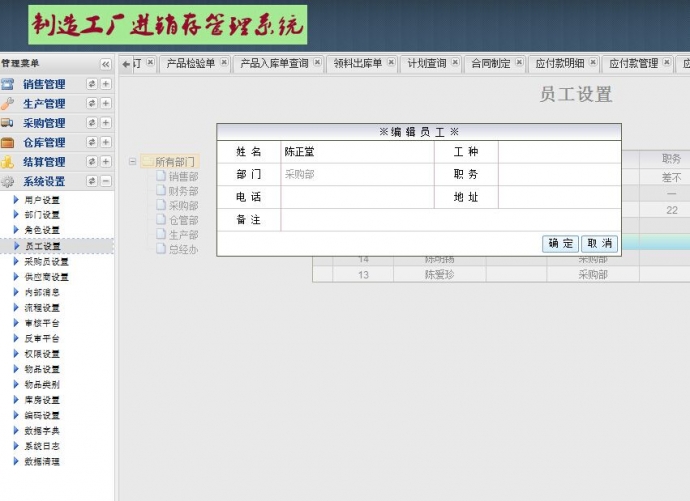Open 系统日志 in sidebar
The height and width of the screenshot is (501, 690).
42,446
